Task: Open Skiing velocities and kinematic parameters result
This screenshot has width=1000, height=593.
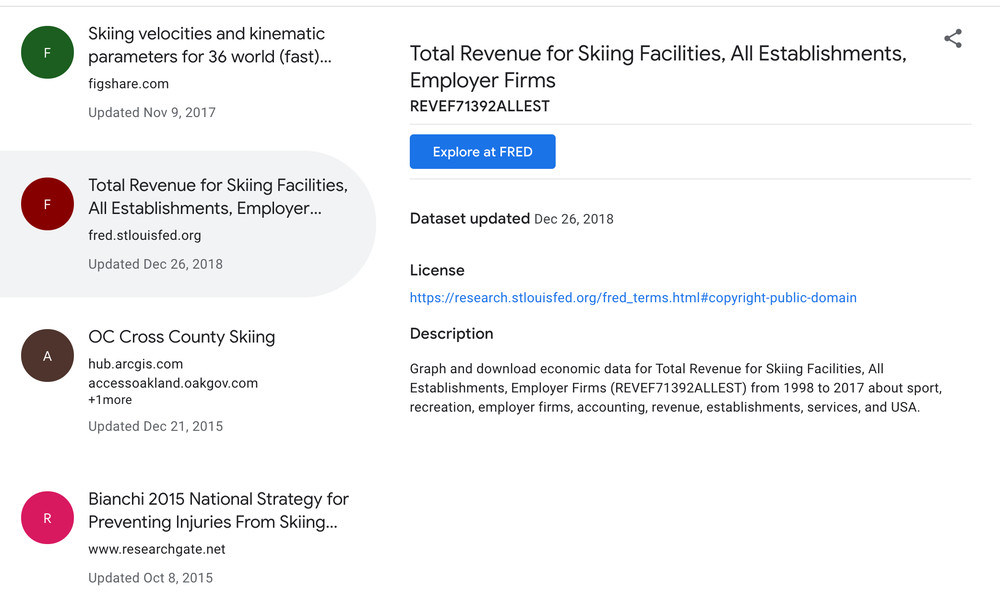Action: coord(209,45)
